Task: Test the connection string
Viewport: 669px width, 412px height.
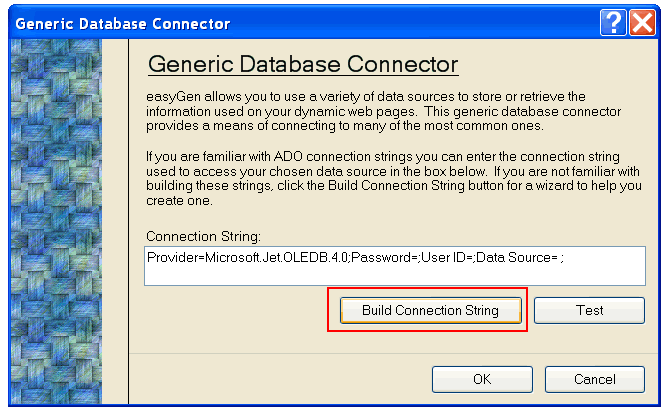Action: pyautogui.click(x=589, y=310)
